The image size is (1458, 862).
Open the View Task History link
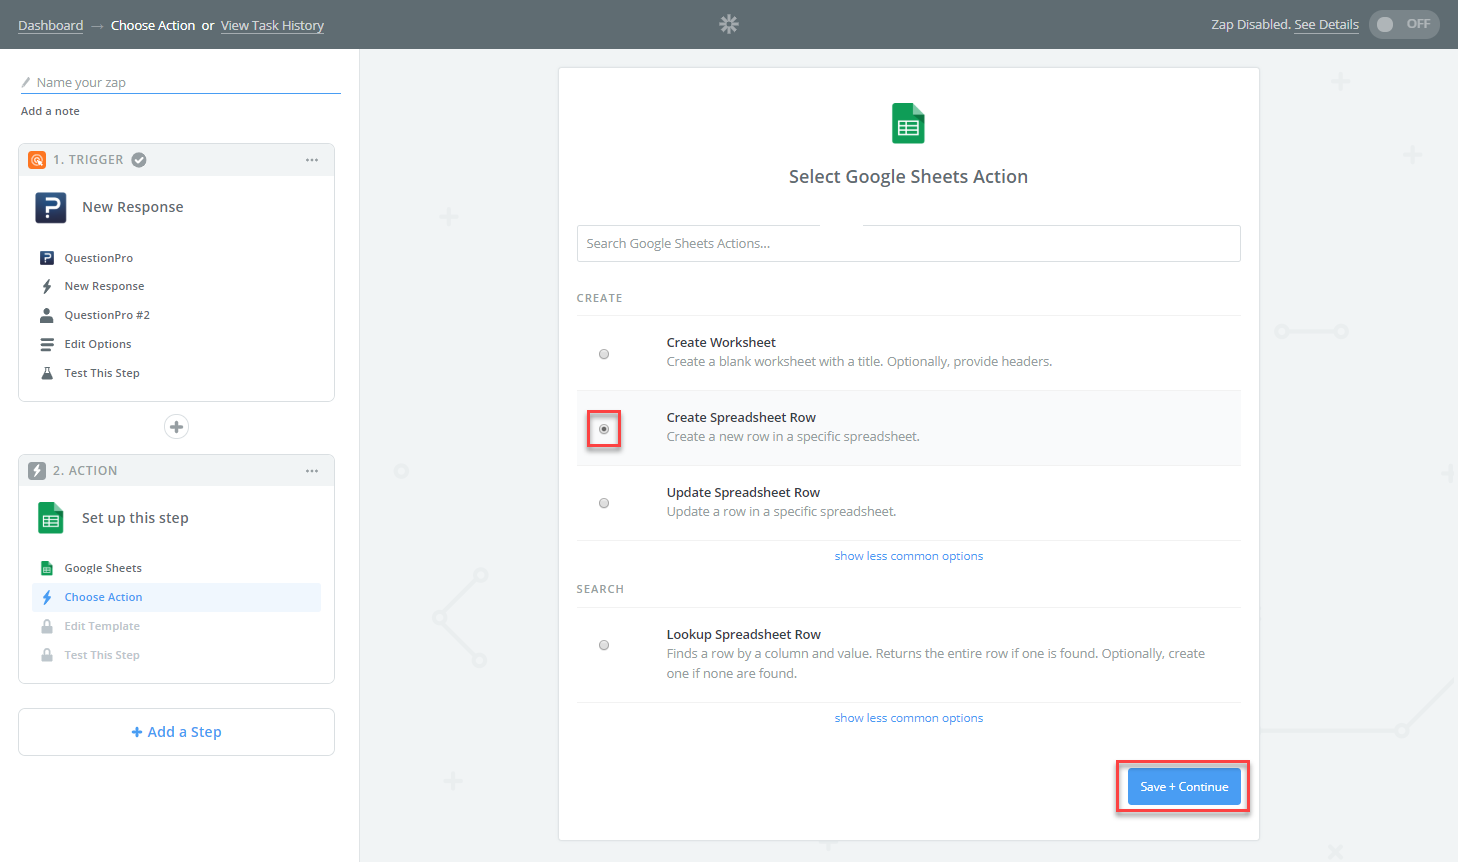point(272,26)
